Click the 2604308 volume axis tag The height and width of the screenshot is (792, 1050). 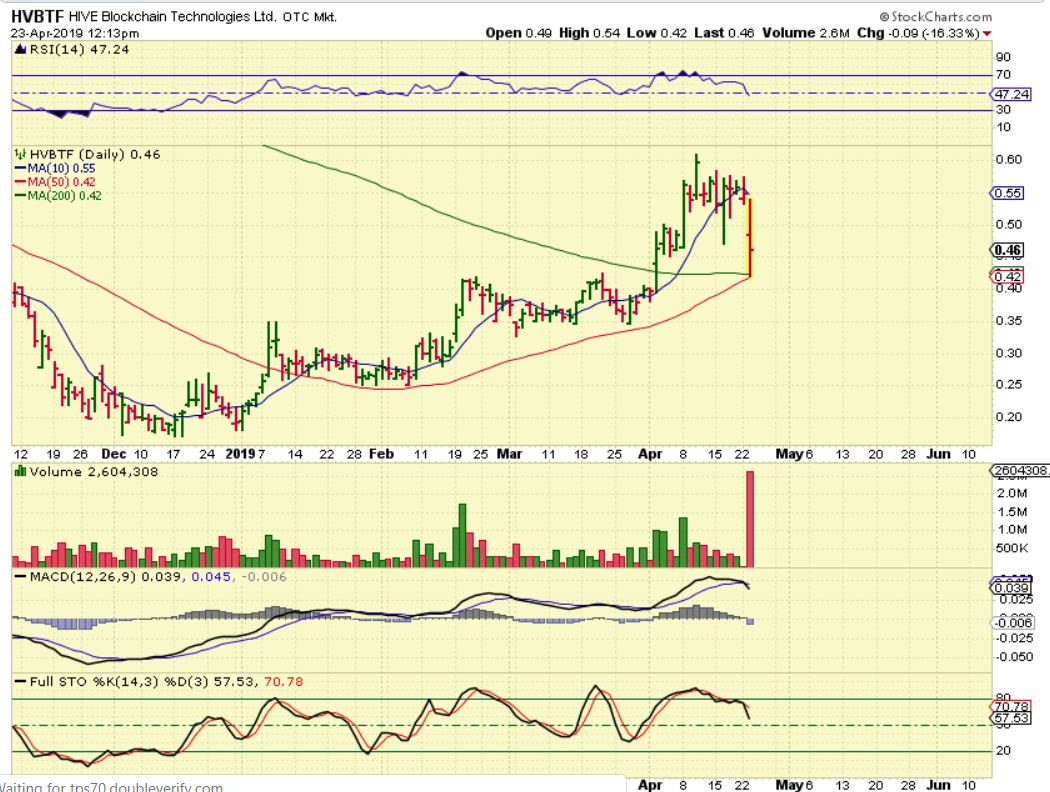1019,471
